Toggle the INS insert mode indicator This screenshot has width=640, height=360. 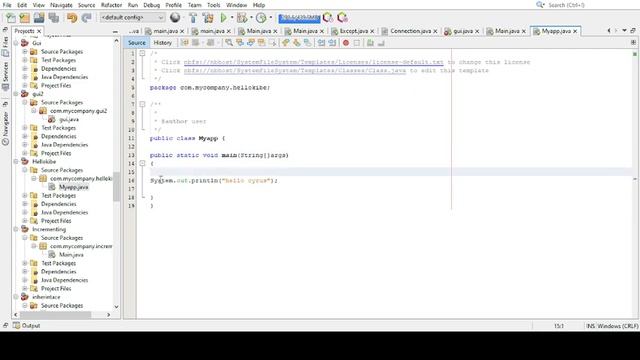[x=591, y=326]
